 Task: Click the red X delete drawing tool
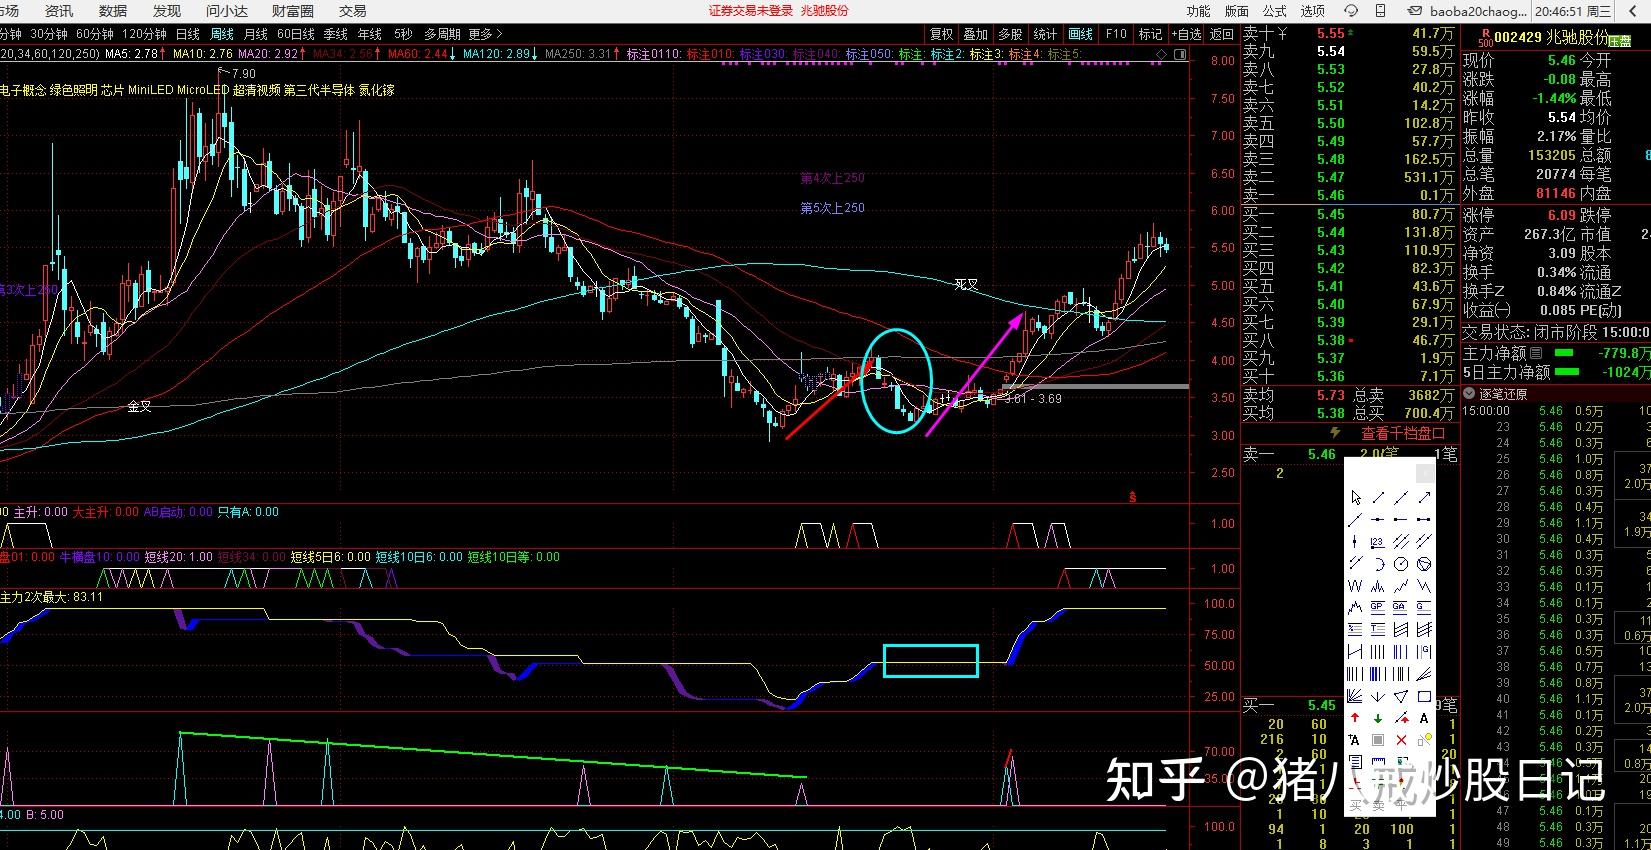pos(1401,740)
